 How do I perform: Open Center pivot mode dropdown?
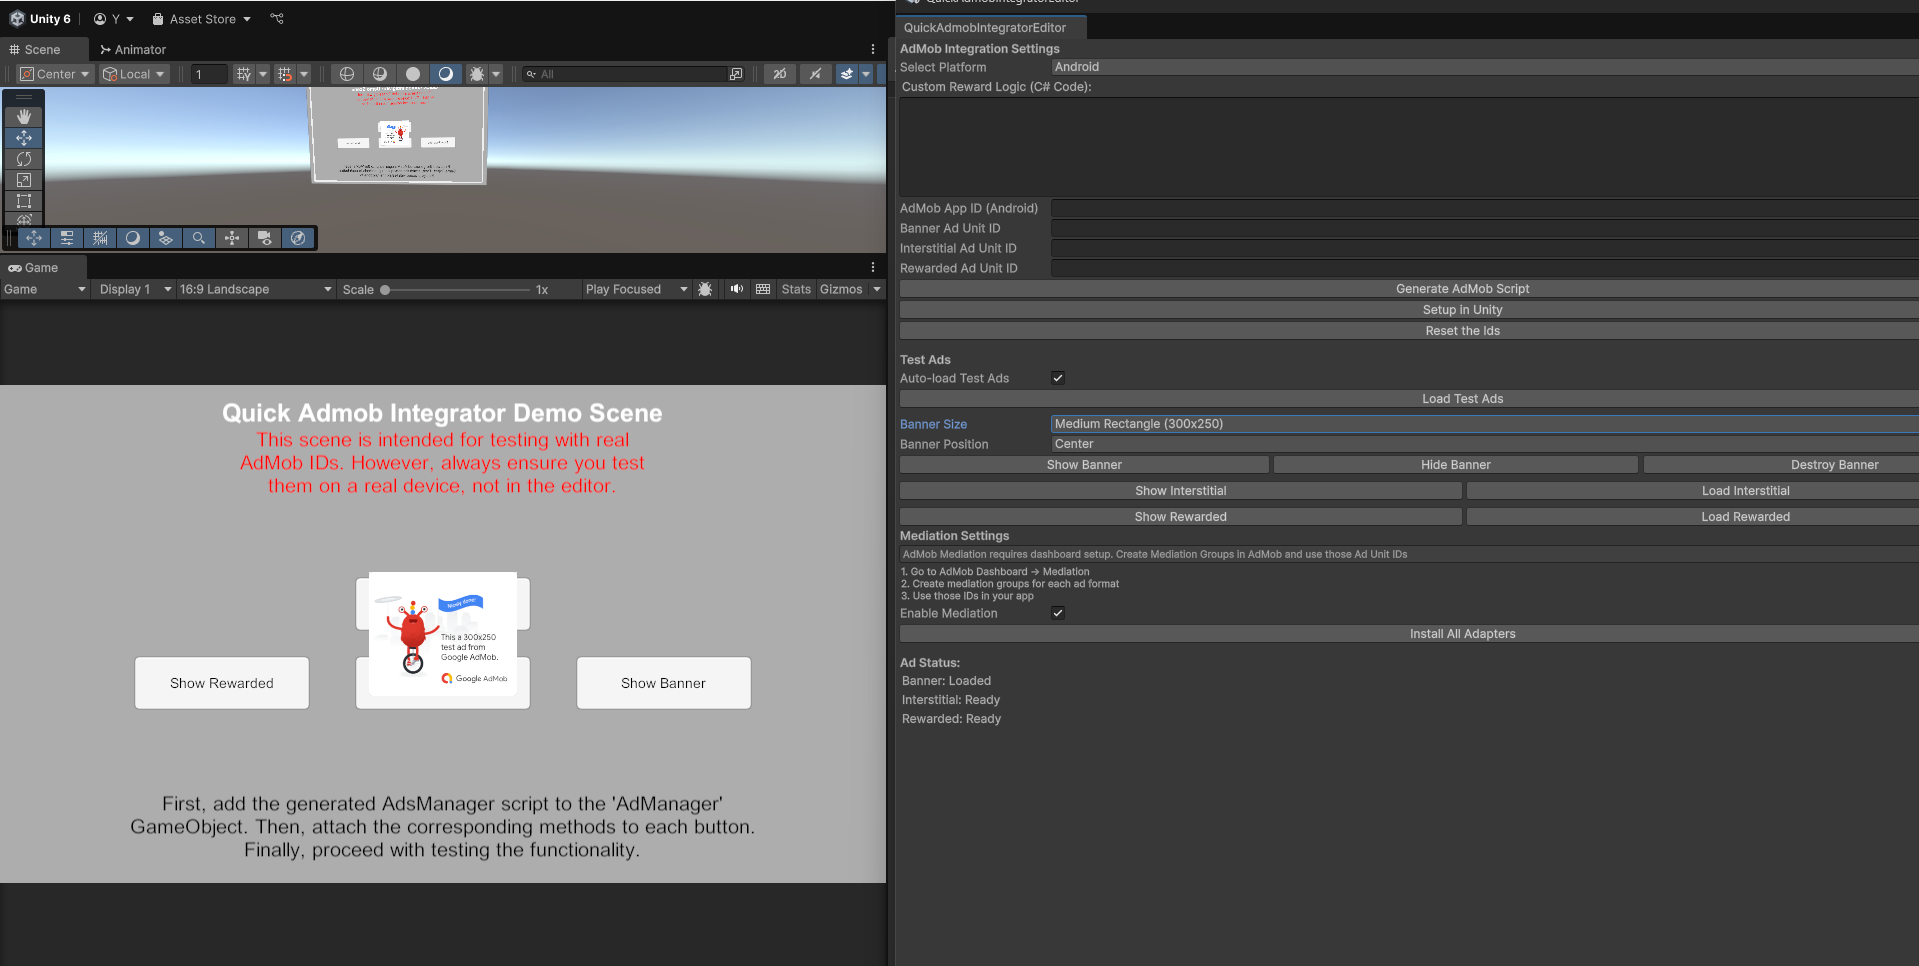click(x=55, y=74)
